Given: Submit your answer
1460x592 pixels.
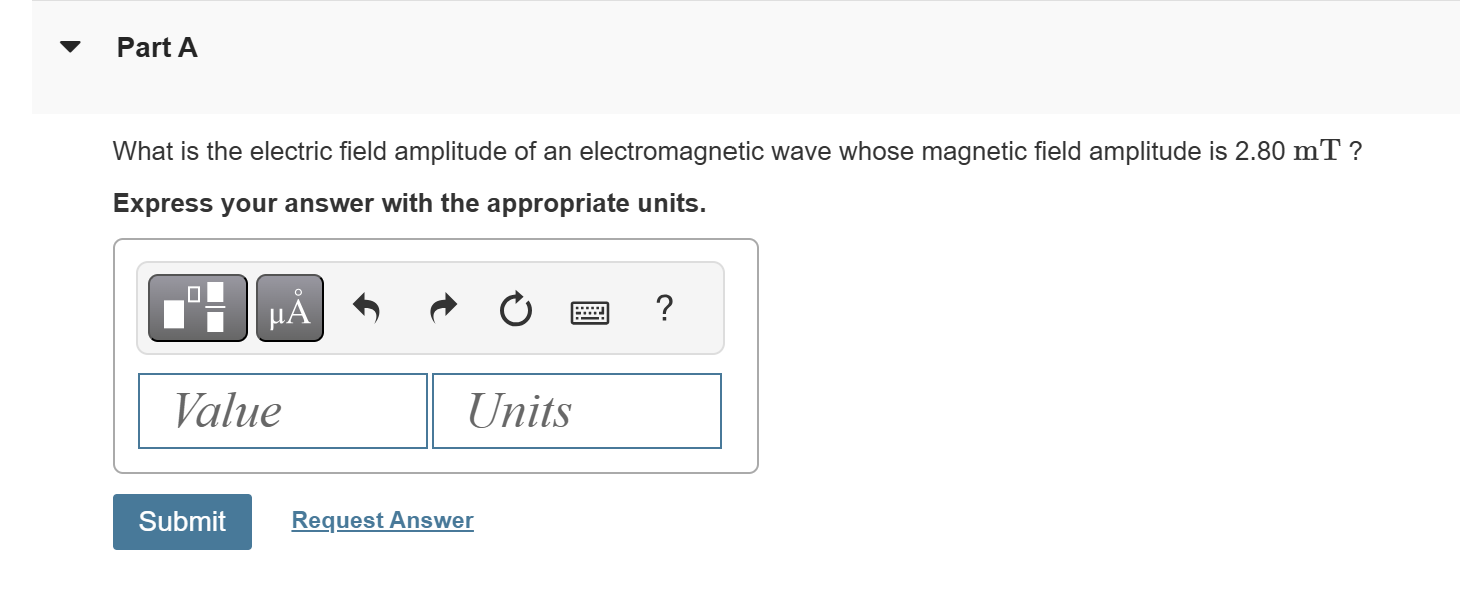Looking at the screenshot, I should pos(182,521).
